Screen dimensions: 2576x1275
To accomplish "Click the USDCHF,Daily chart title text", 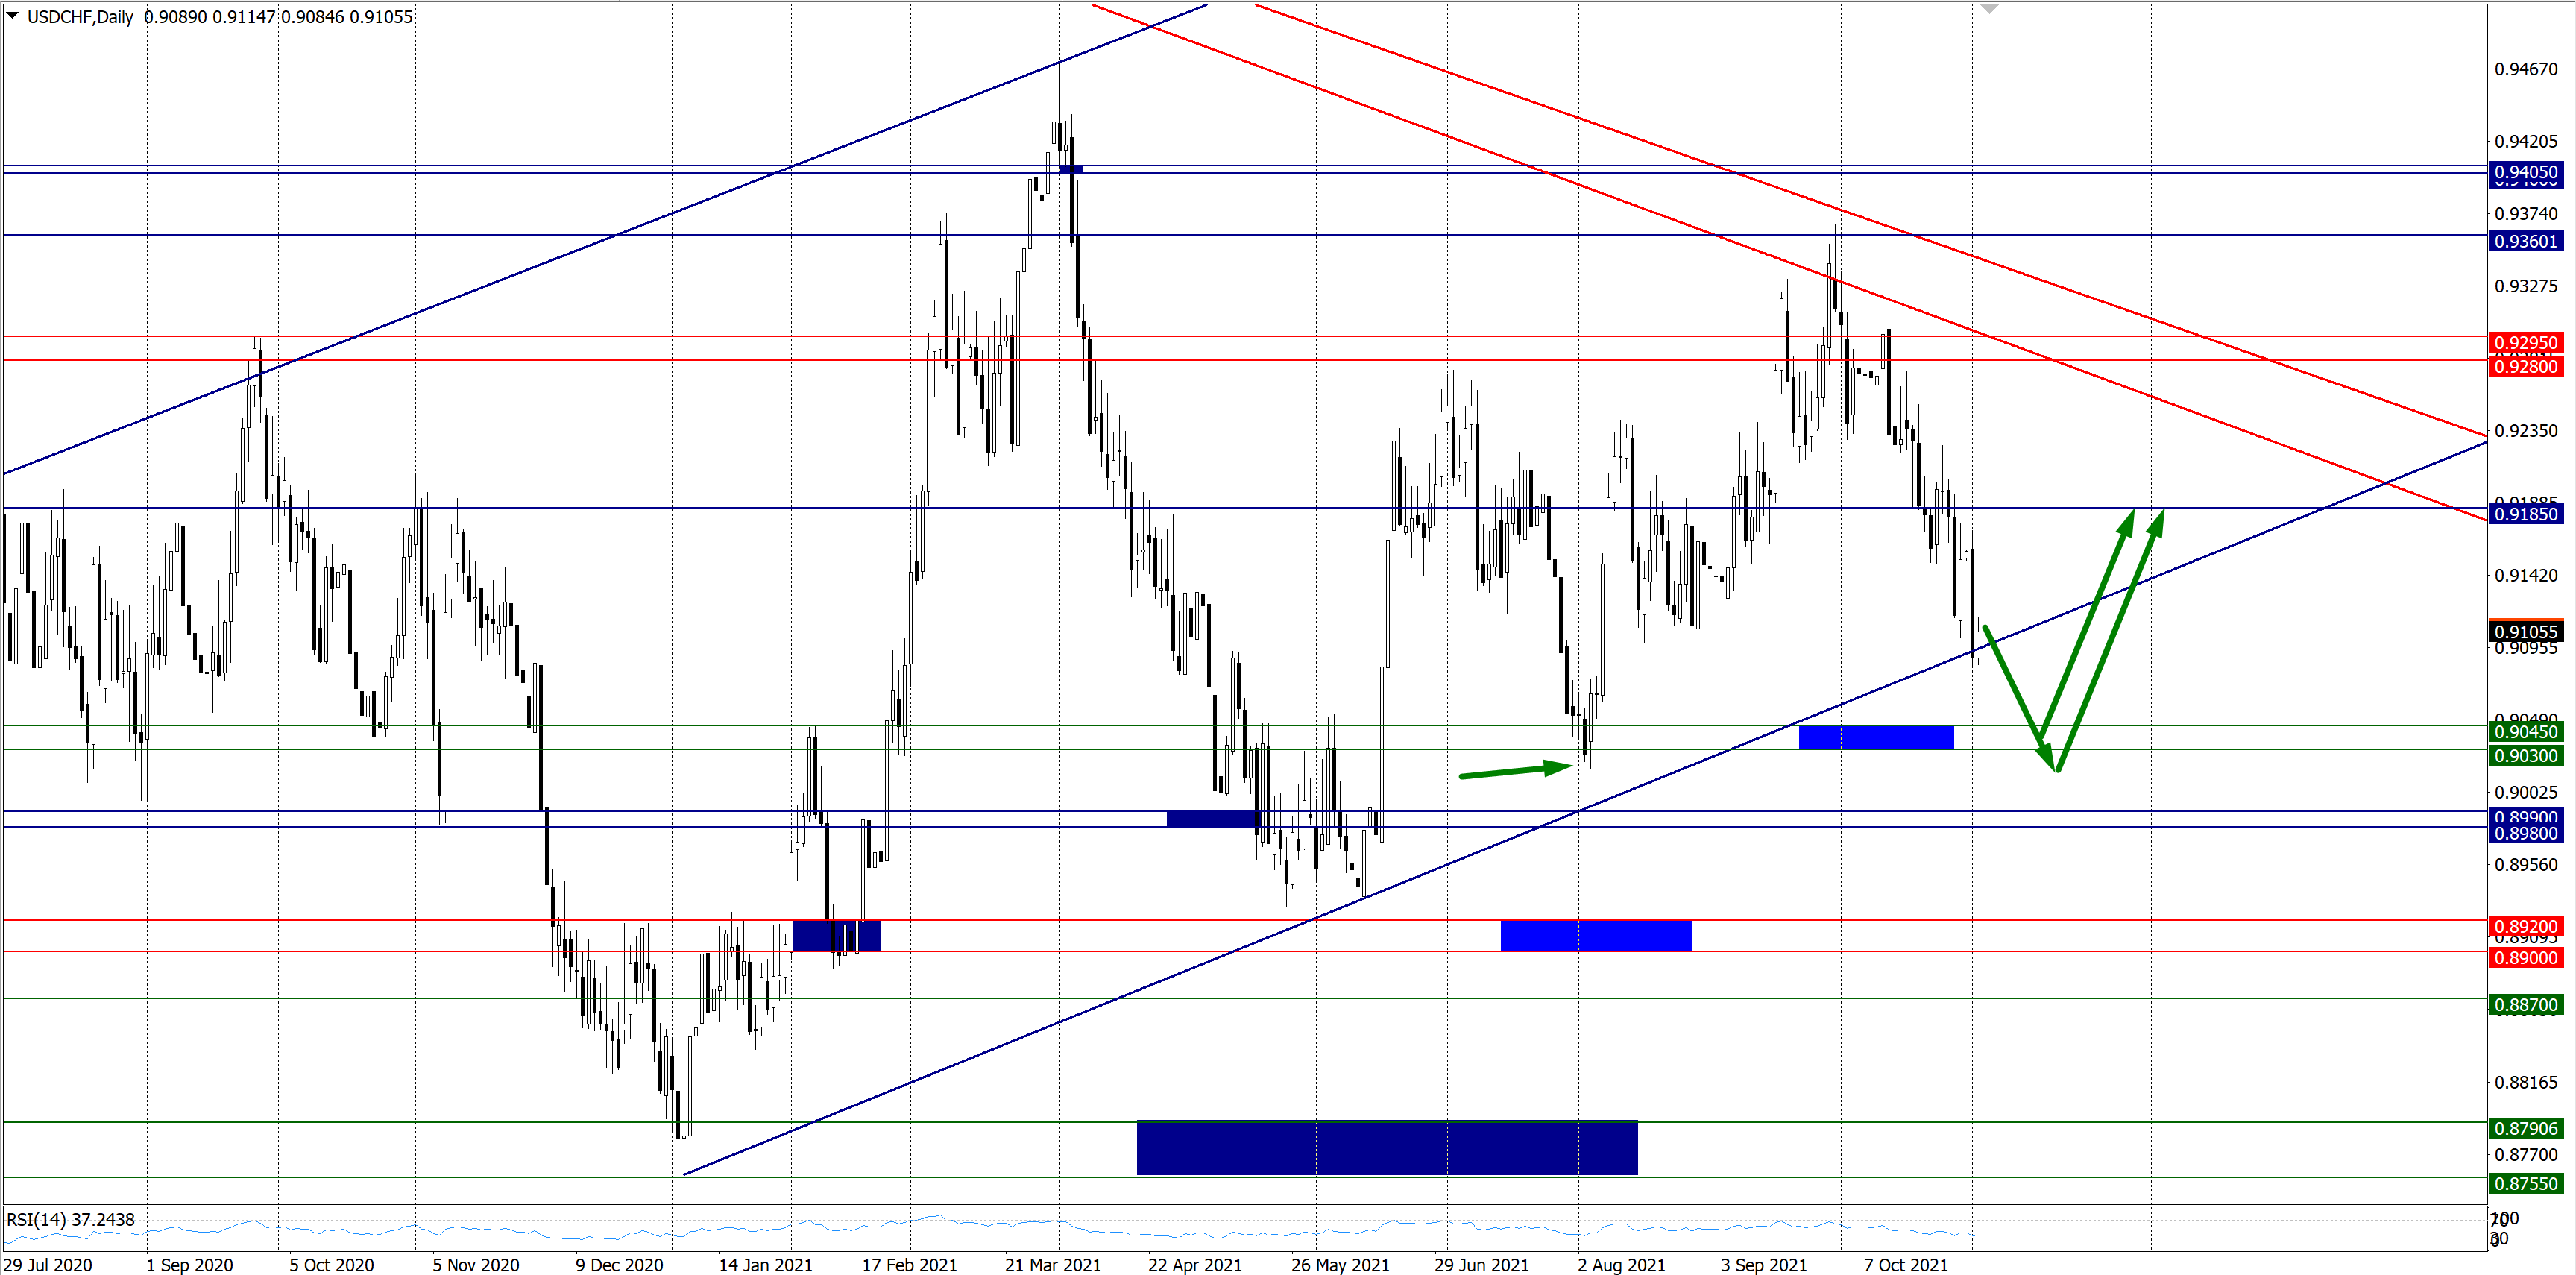I will (x=80, y=17).
